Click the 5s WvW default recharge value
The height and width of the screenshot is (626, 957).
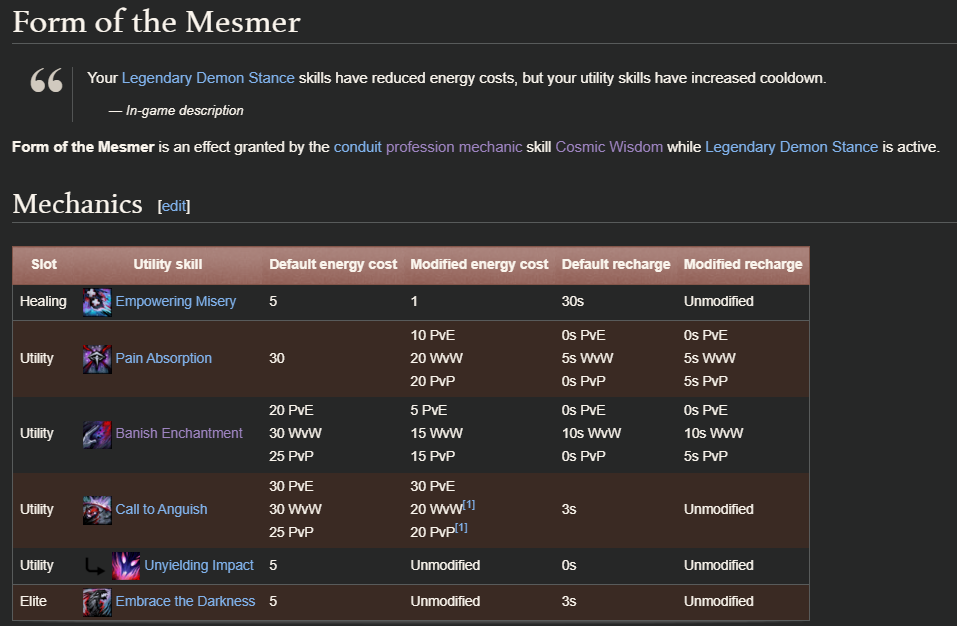pos(587,358)
